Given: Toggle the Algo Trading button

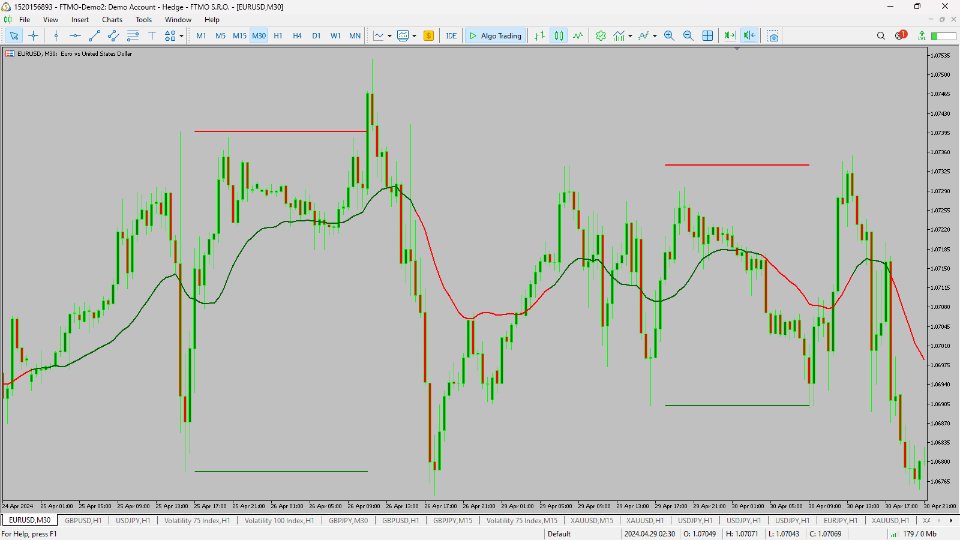Looking at the screenshot, I should click(x=495, y=36).
